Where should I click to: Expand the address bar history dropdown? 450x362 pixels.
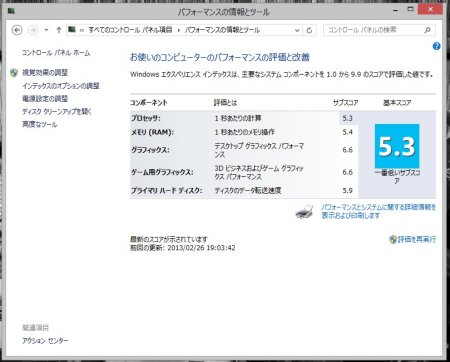[297, 30]
